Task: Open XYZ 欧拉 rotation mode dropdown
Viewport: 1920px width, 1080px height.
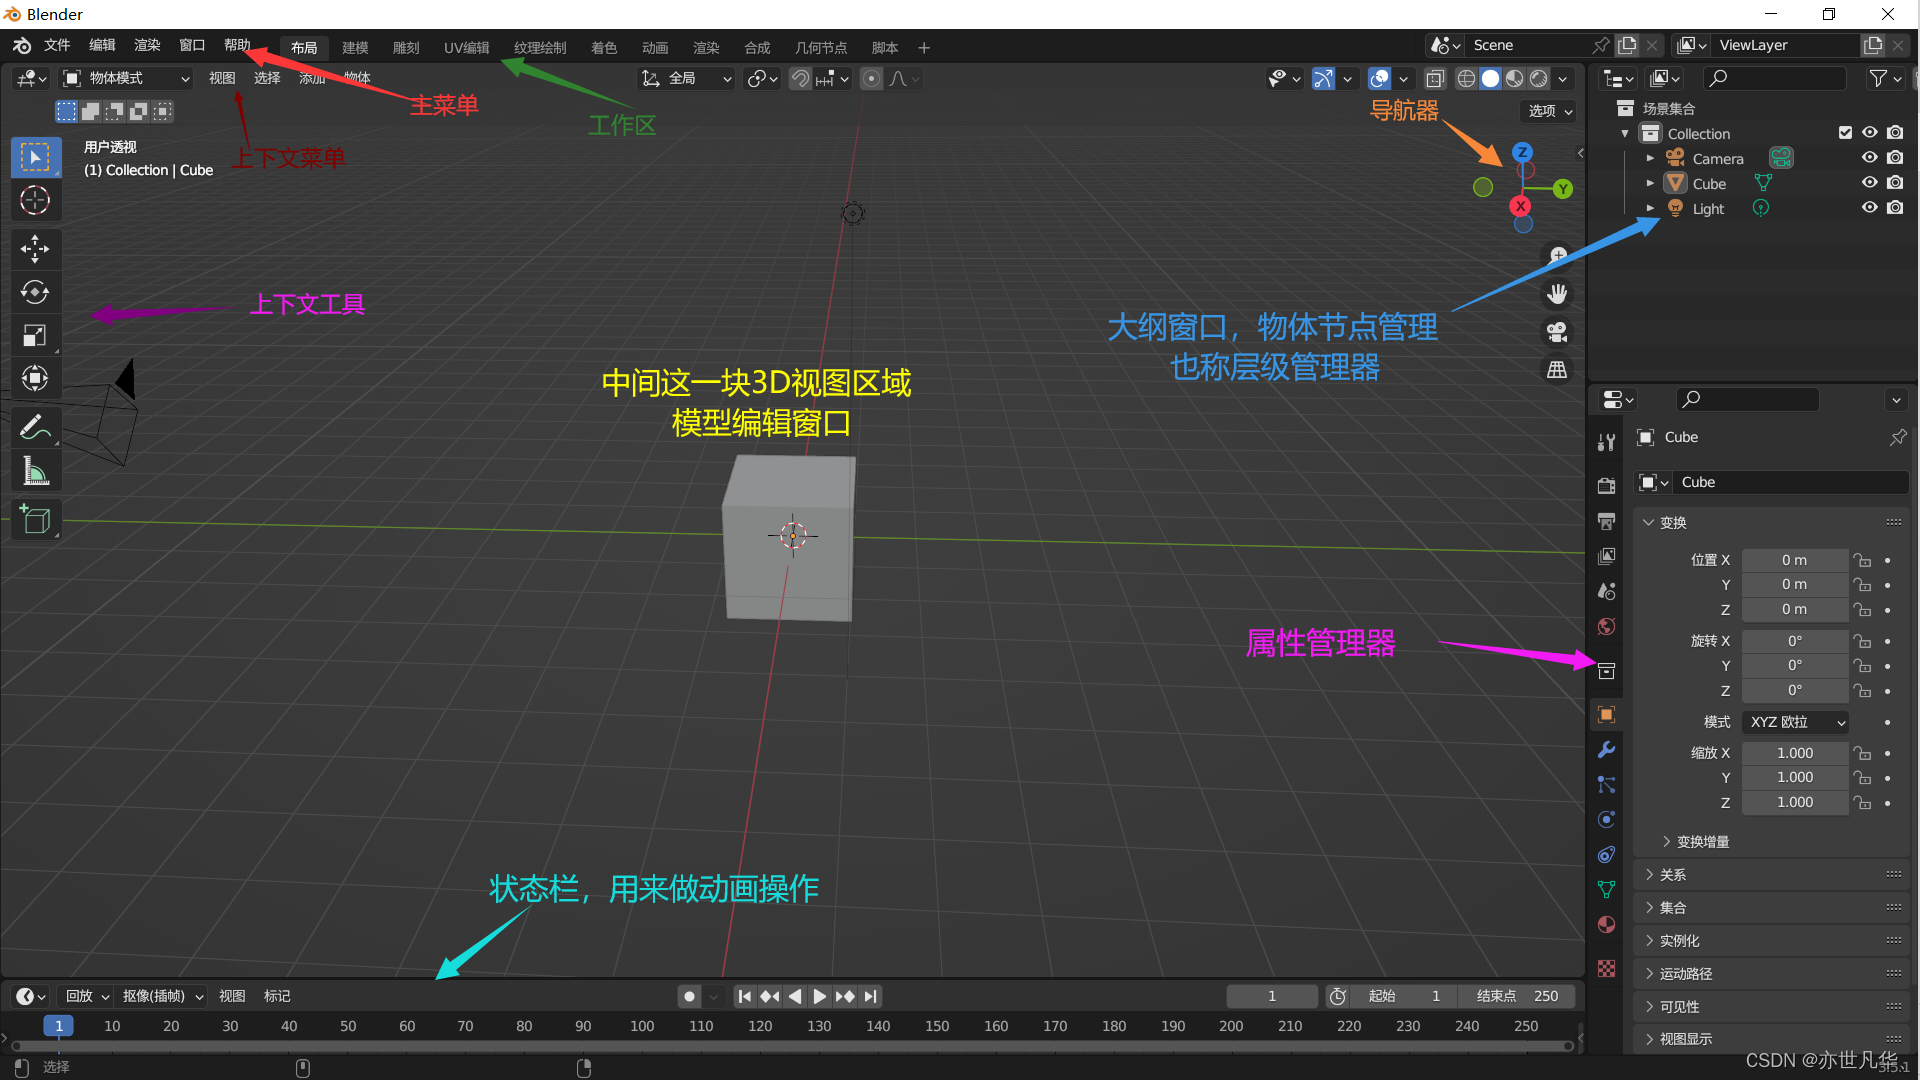Action: coord(1796,722)
